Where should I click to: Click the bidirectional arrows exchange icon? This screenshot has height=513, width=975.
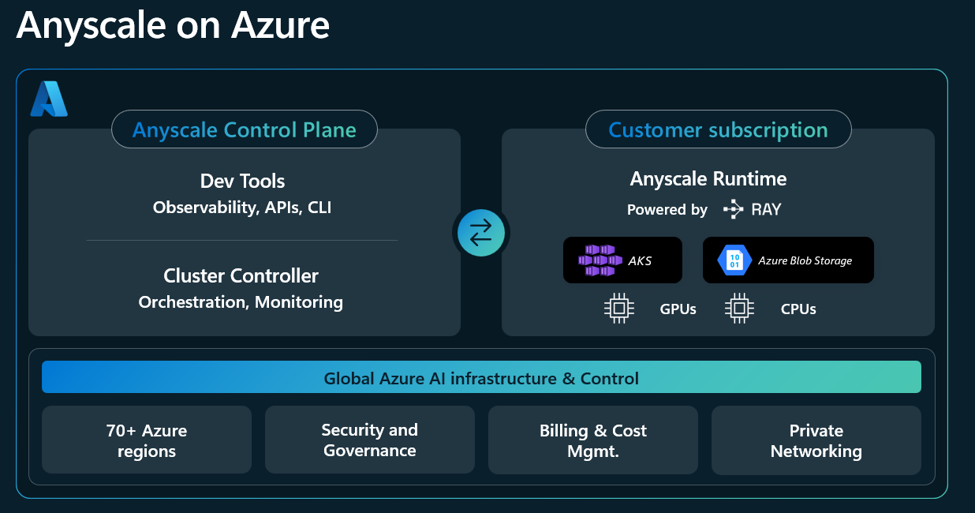(481, 233)
